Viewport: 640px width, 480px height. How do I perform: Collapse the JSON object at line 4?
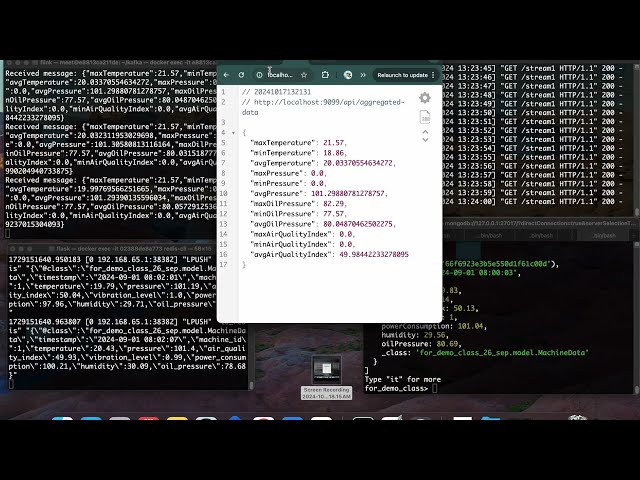233,133
